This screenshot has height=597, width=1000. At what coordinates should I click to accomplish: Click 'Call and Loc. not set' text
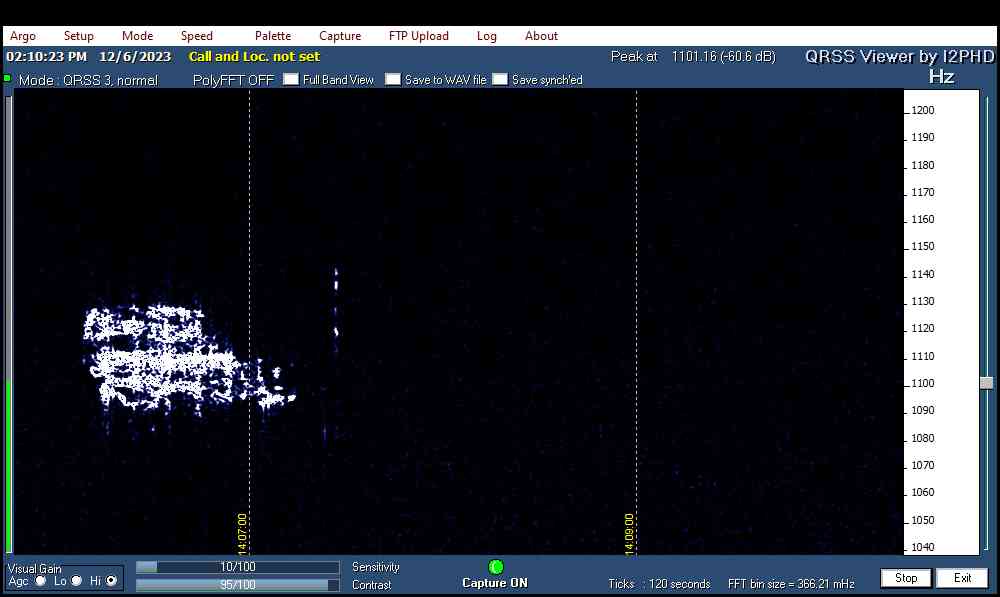pos(254,56)
